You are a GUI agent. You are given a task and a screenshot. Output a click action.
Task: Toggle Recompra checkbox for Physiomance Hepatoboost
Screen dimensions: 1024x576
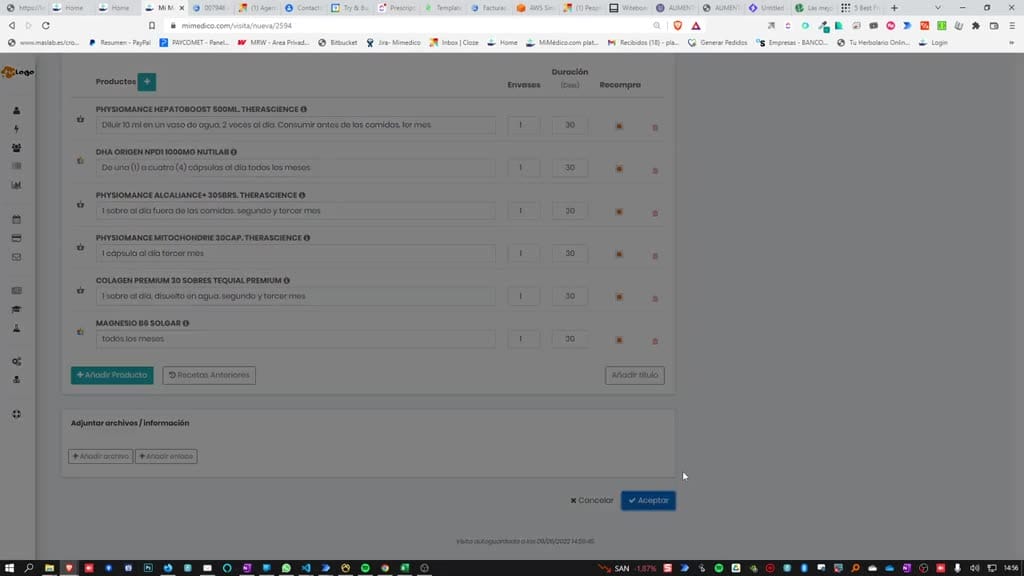click(x=619, y=126)
